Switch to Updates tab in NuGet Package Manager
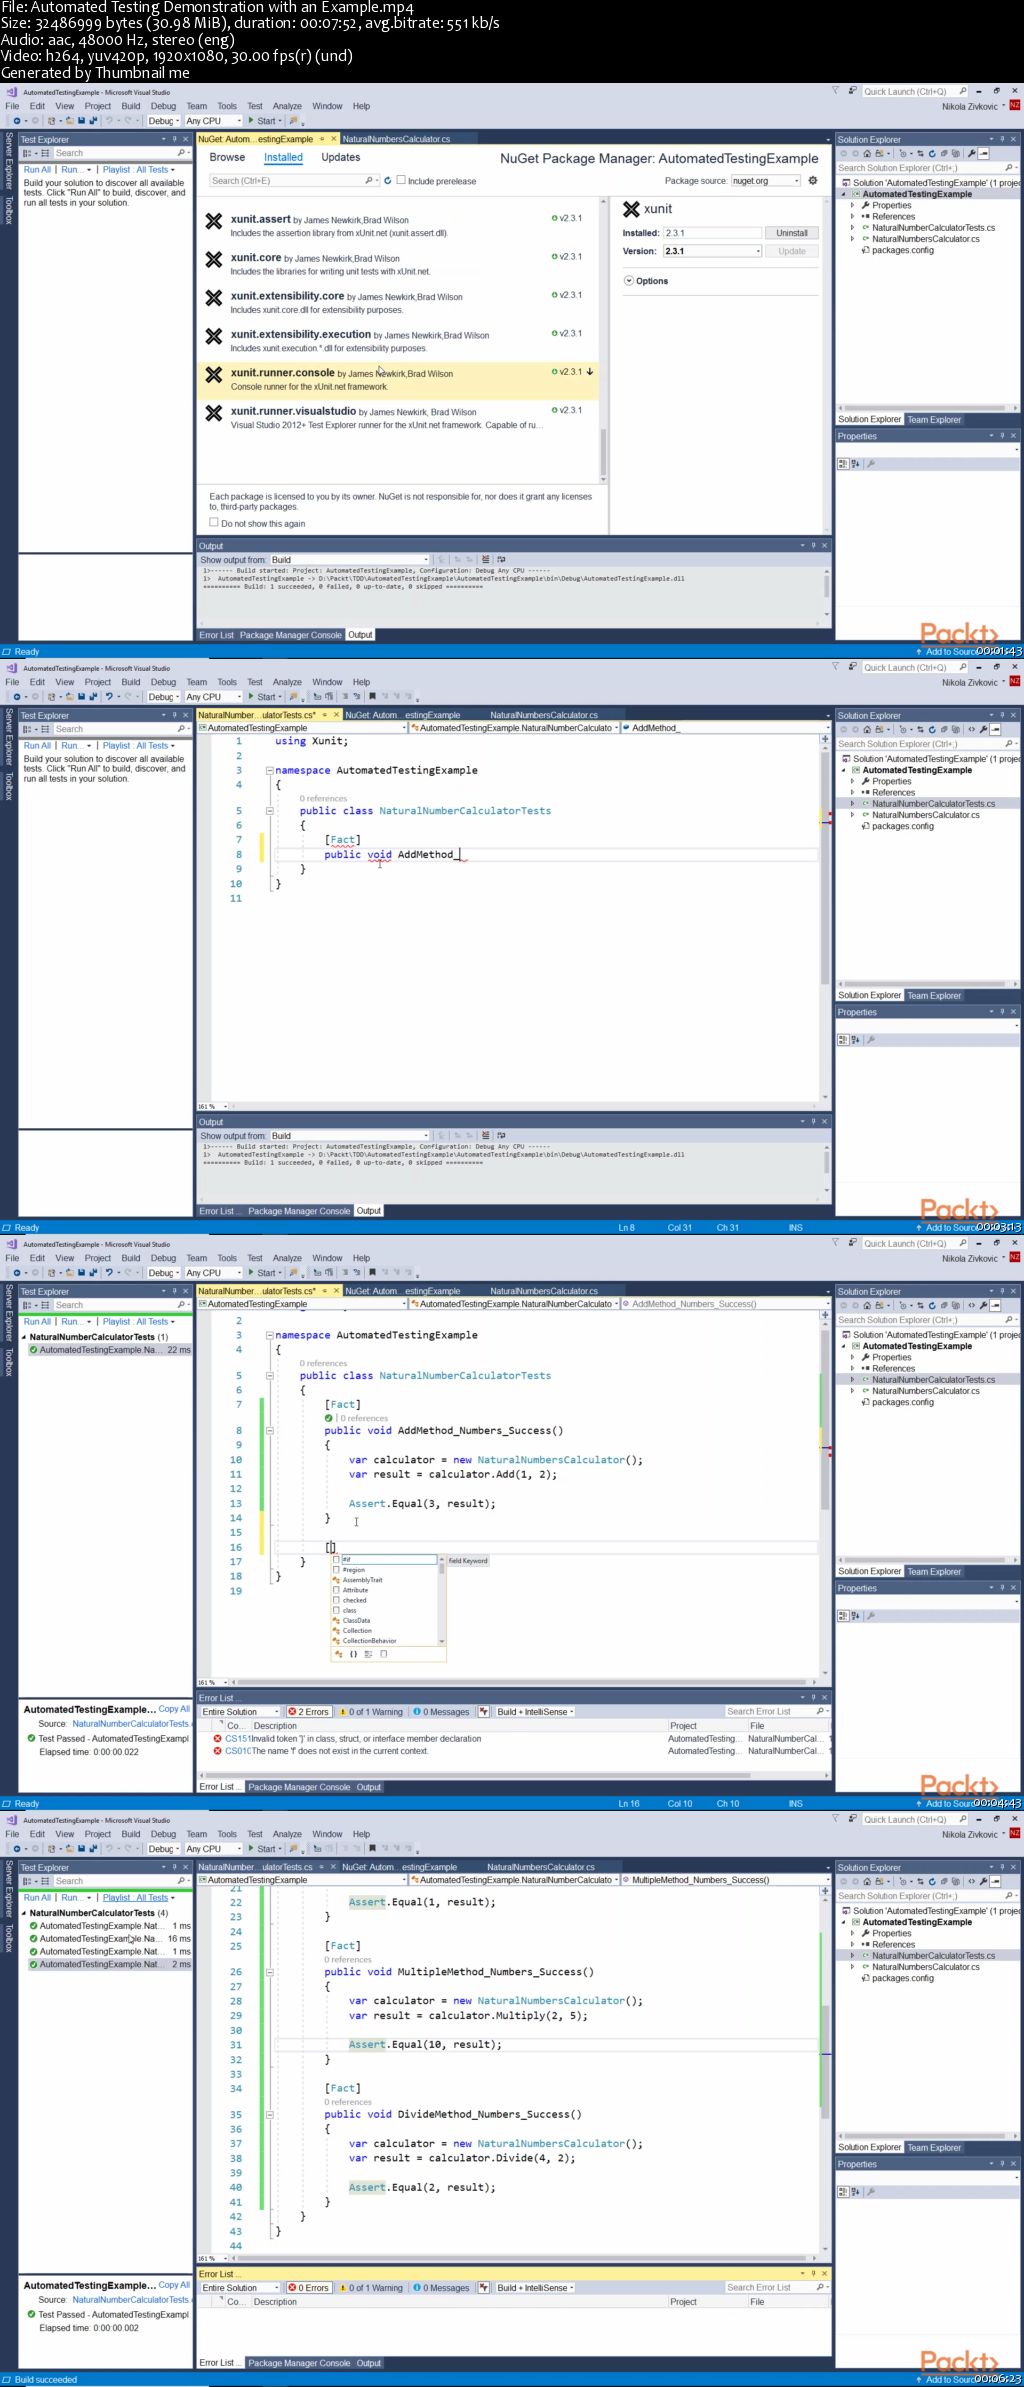 (x=341, y=157)
